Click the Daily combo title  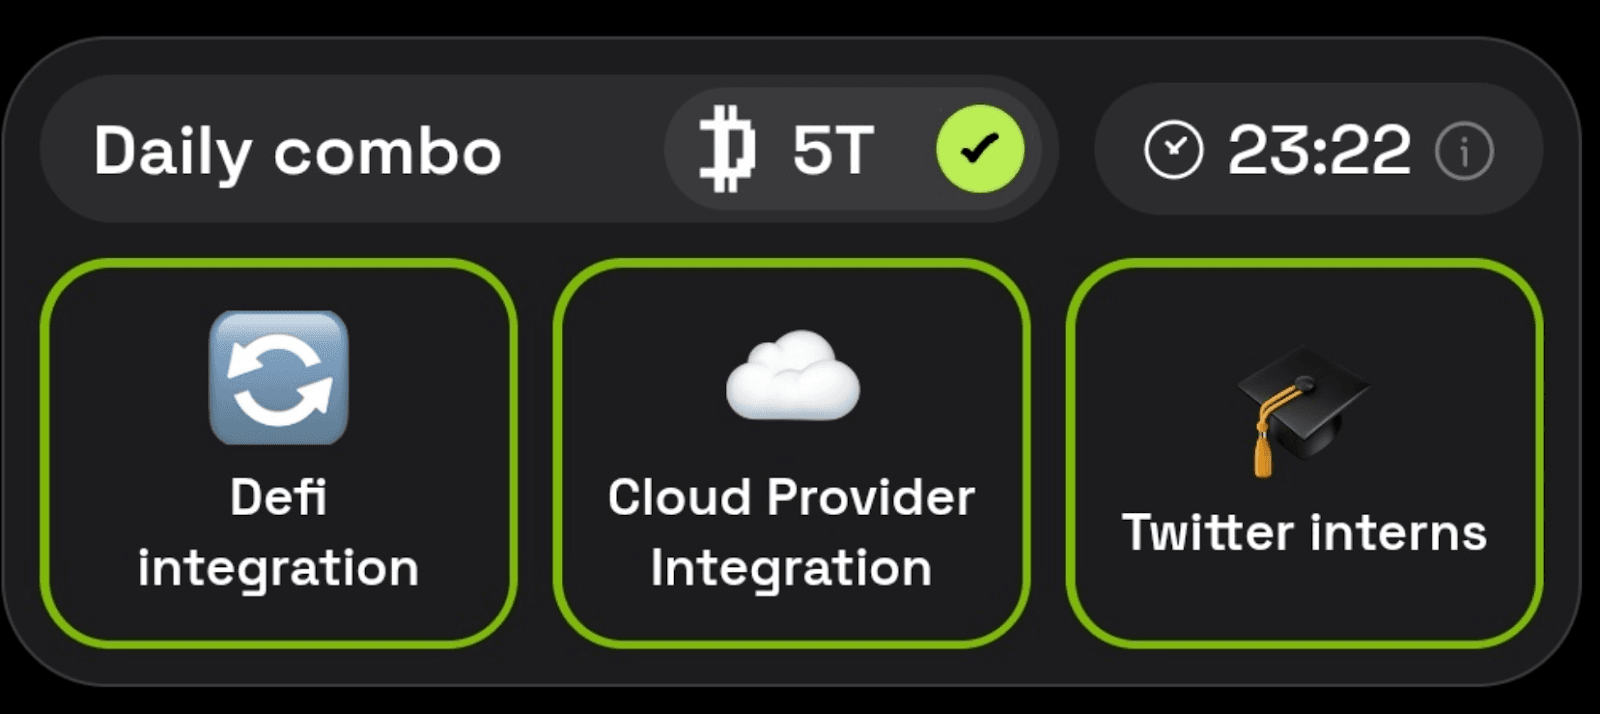coord(297,152)
